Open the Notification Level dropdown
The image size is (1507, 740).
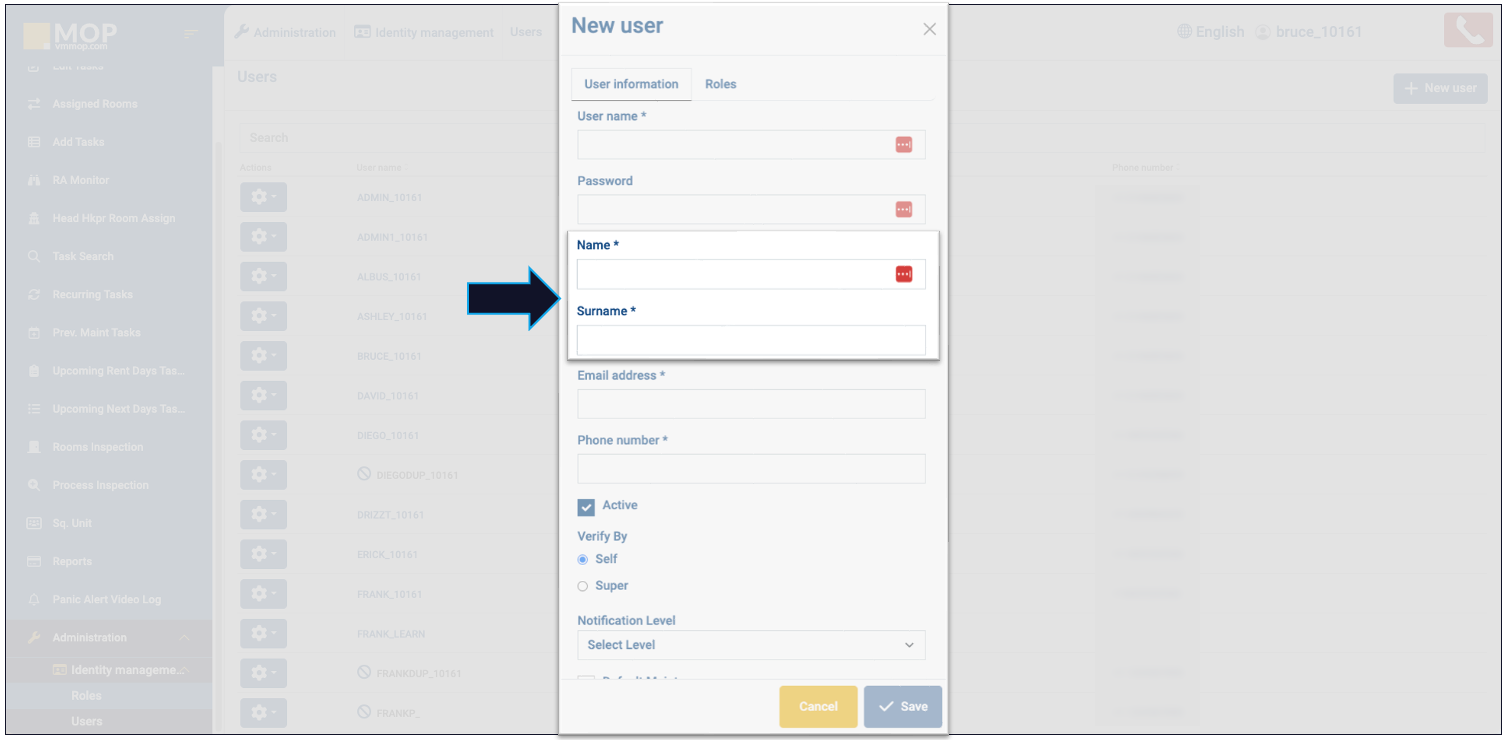751,645
